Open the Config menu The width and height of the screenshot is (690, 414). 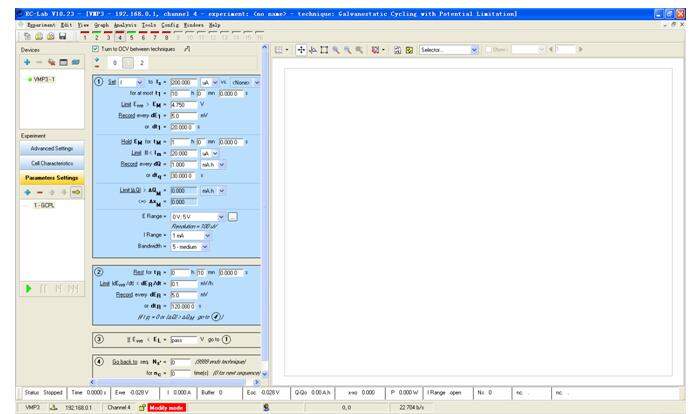170,25
